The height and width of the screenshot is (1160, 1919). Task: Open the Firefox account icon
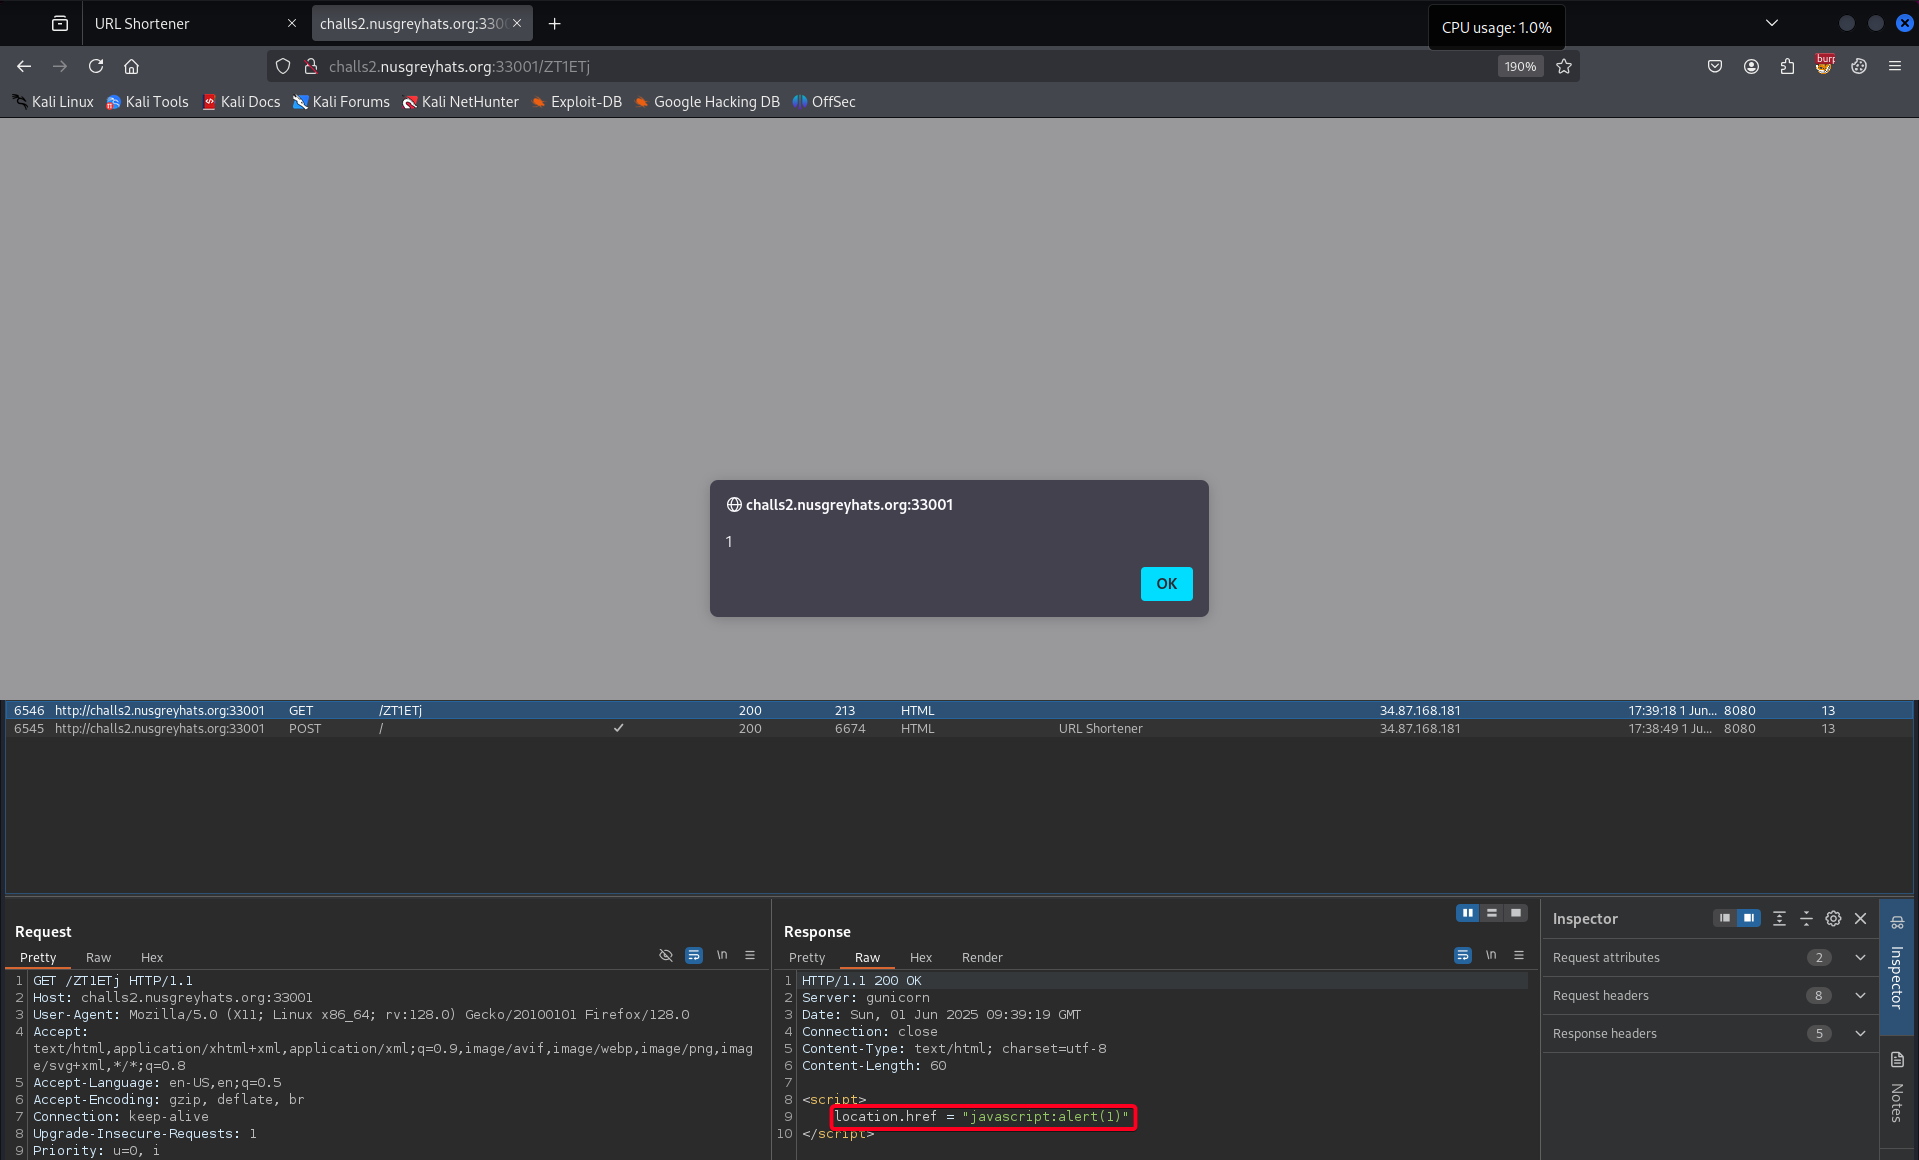[1751, 66]
